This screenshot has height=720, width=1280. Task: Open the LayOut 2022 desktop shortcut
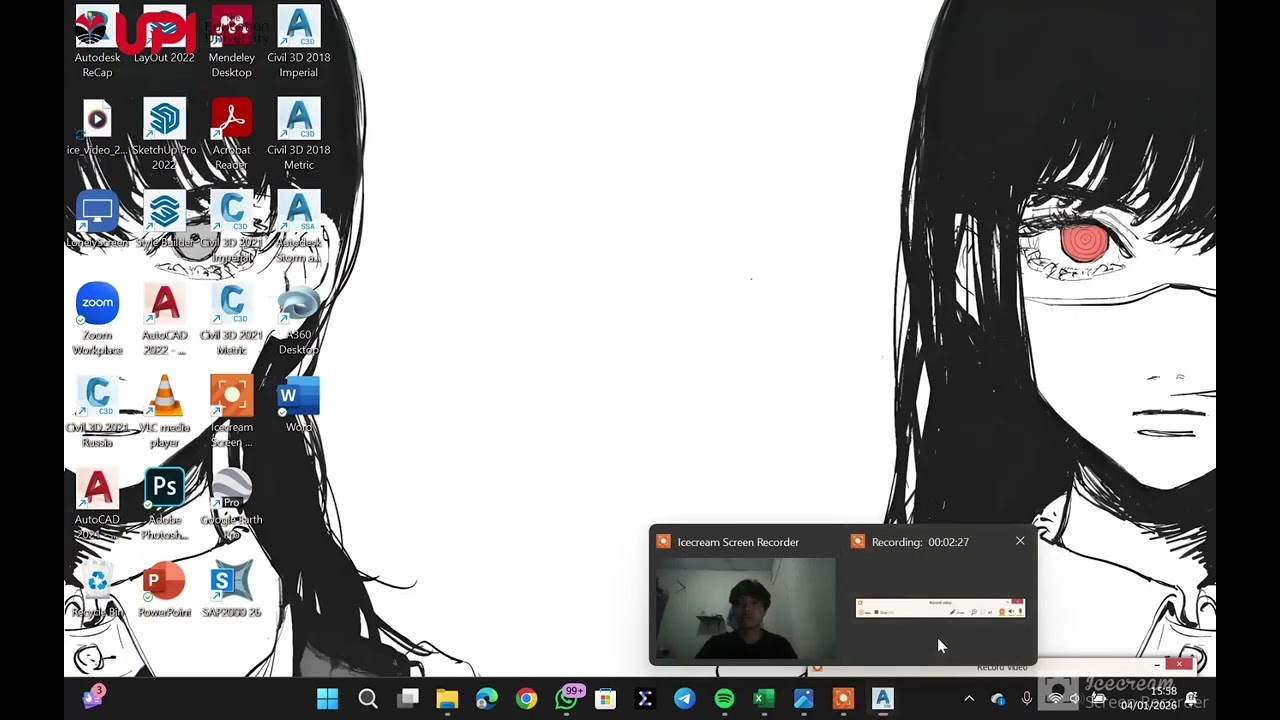[164, 36]
